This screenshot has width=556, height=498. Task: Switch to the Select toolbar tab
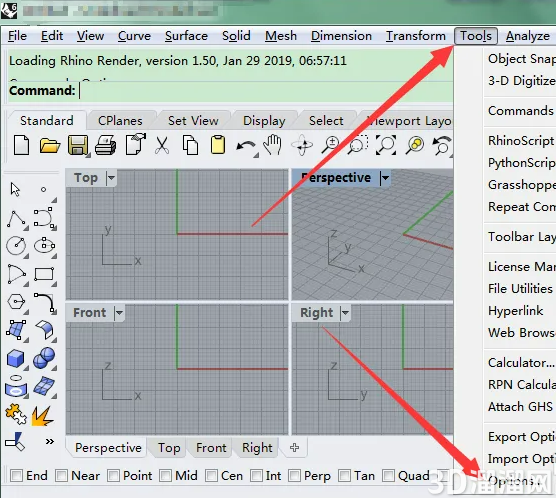pos(326,121)
